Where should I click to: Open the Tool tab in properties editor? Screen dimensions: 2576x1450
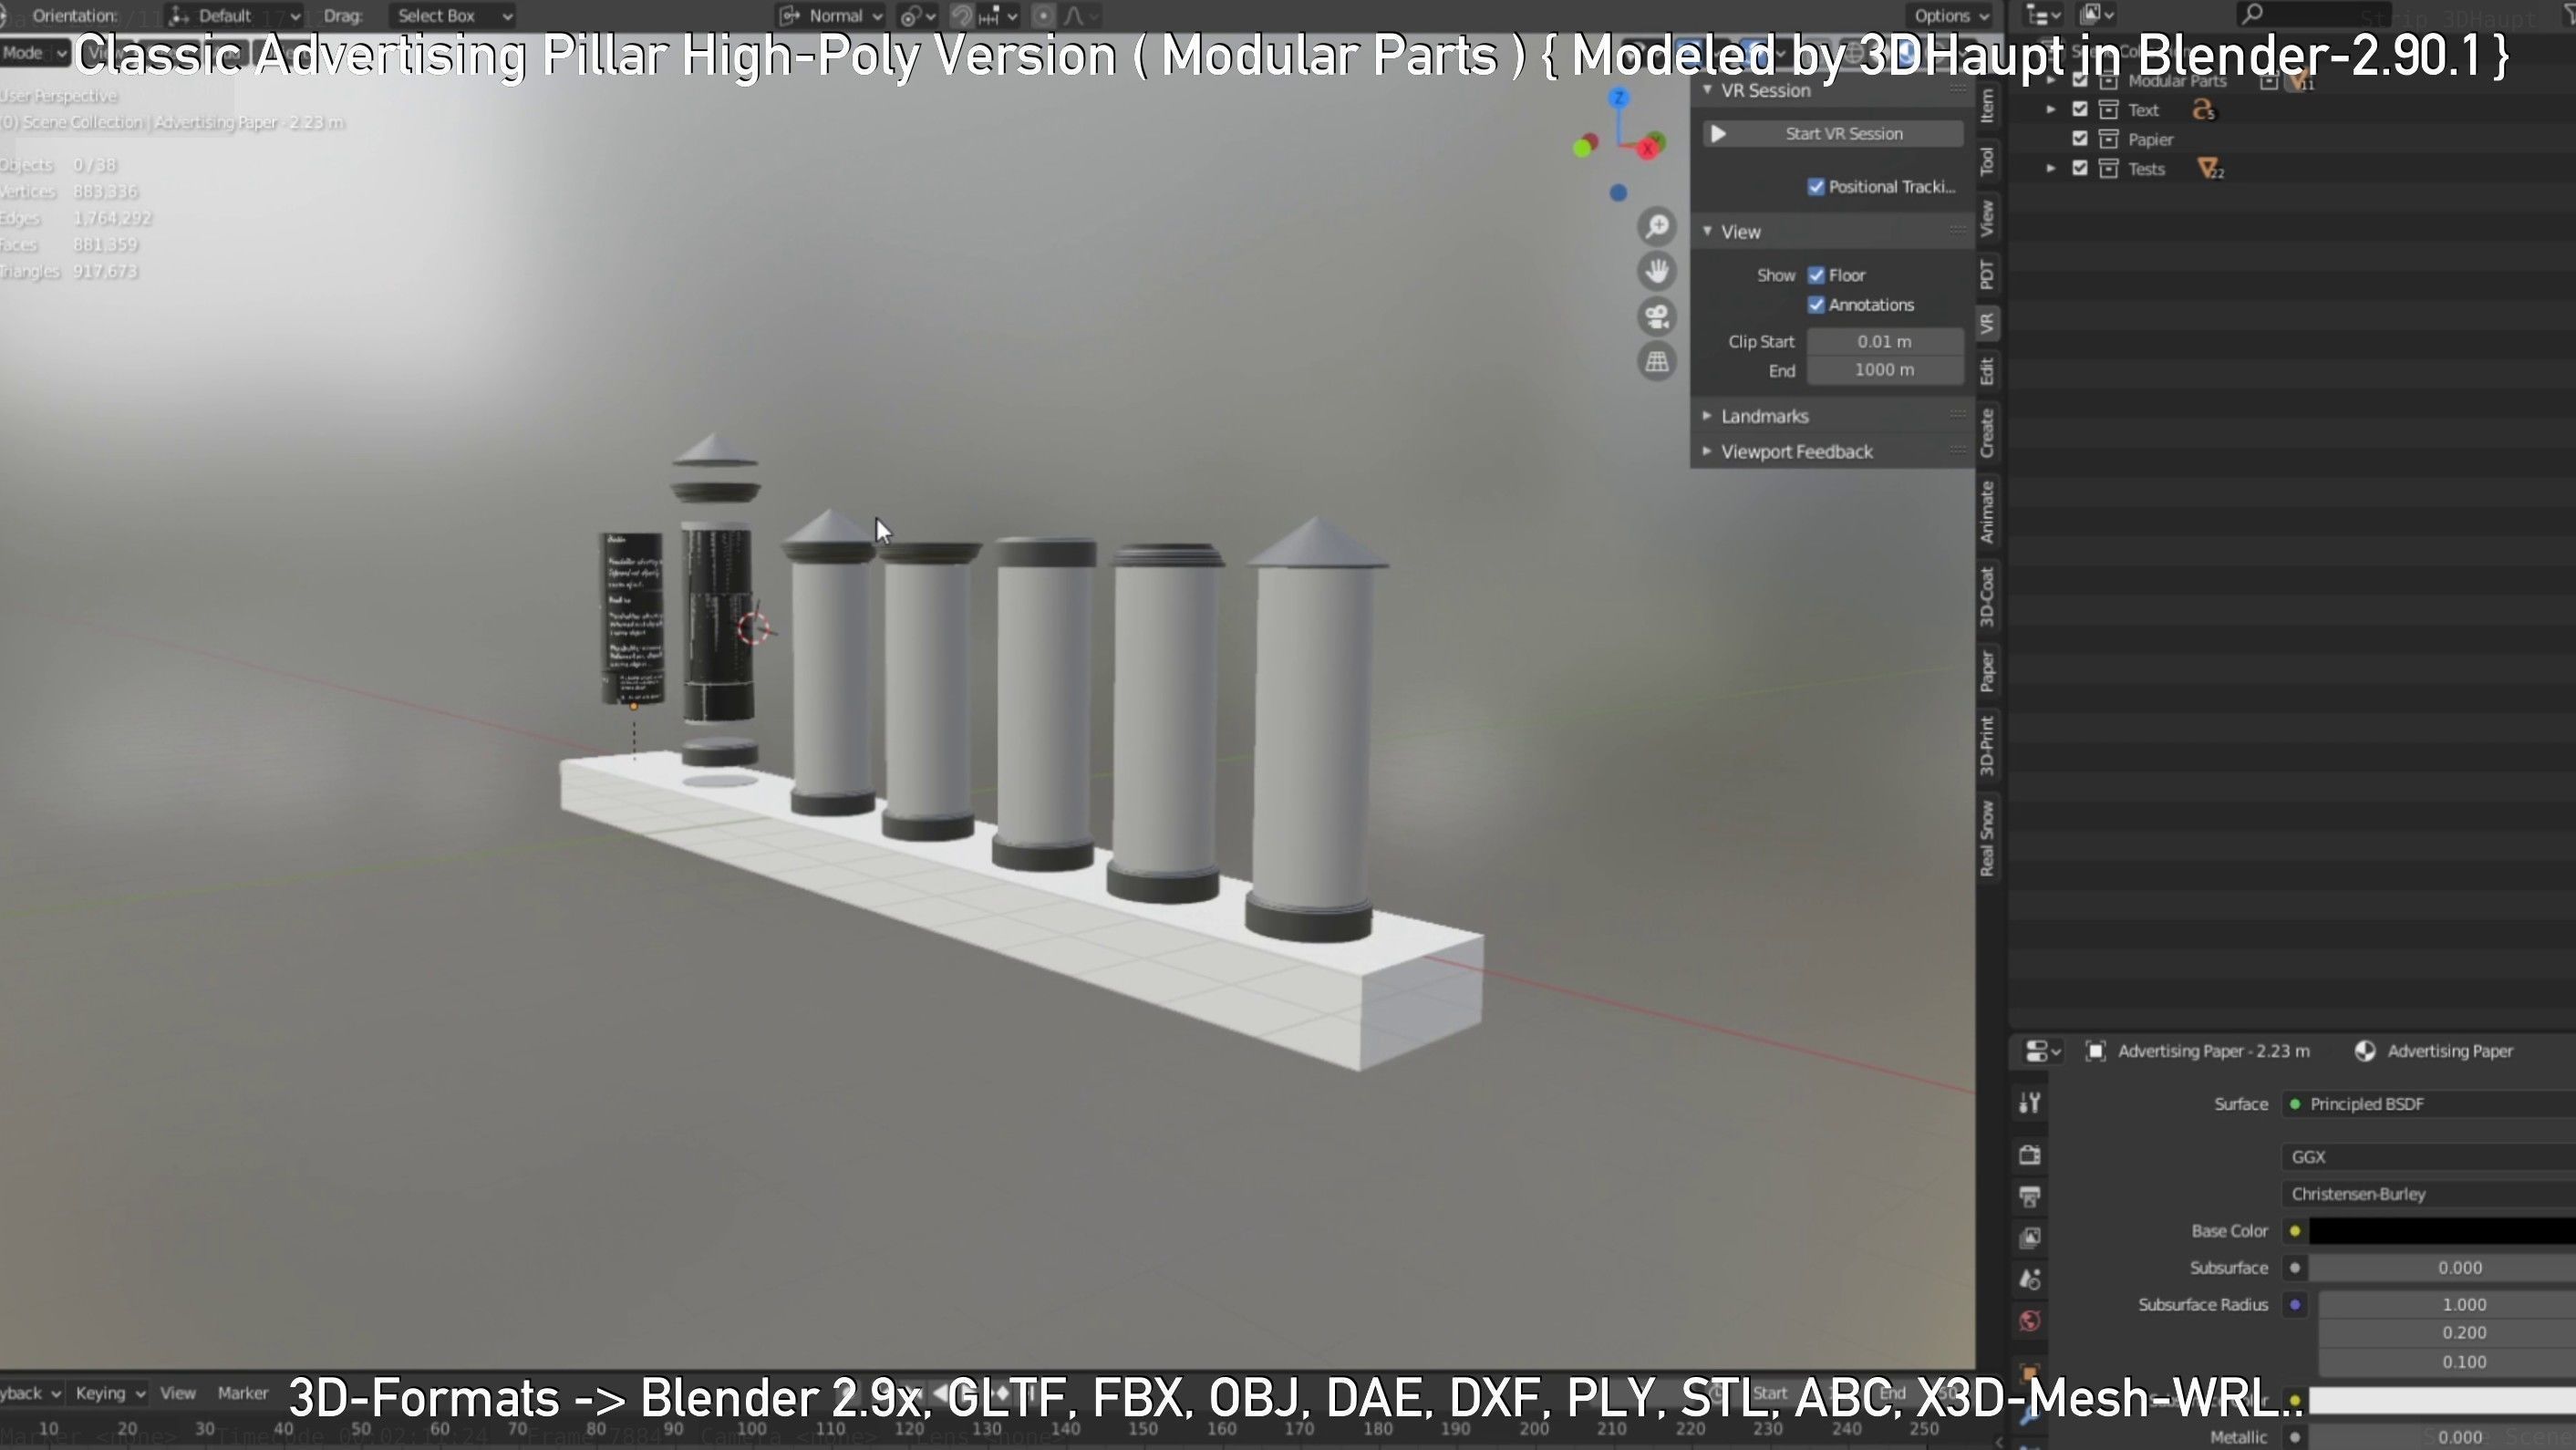(x=2029, y=1103)
